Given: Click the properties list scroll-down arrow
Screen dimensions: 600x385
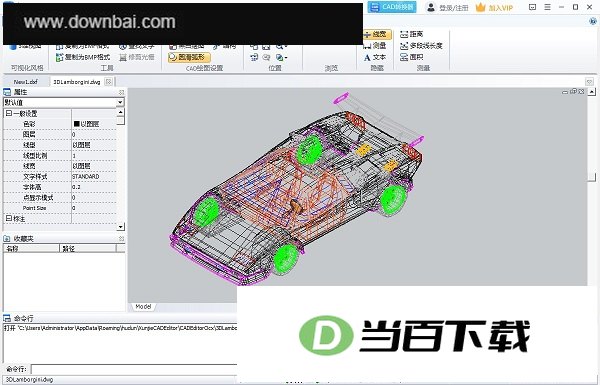Looking at the screenshot, I should [x=121, y=227].
